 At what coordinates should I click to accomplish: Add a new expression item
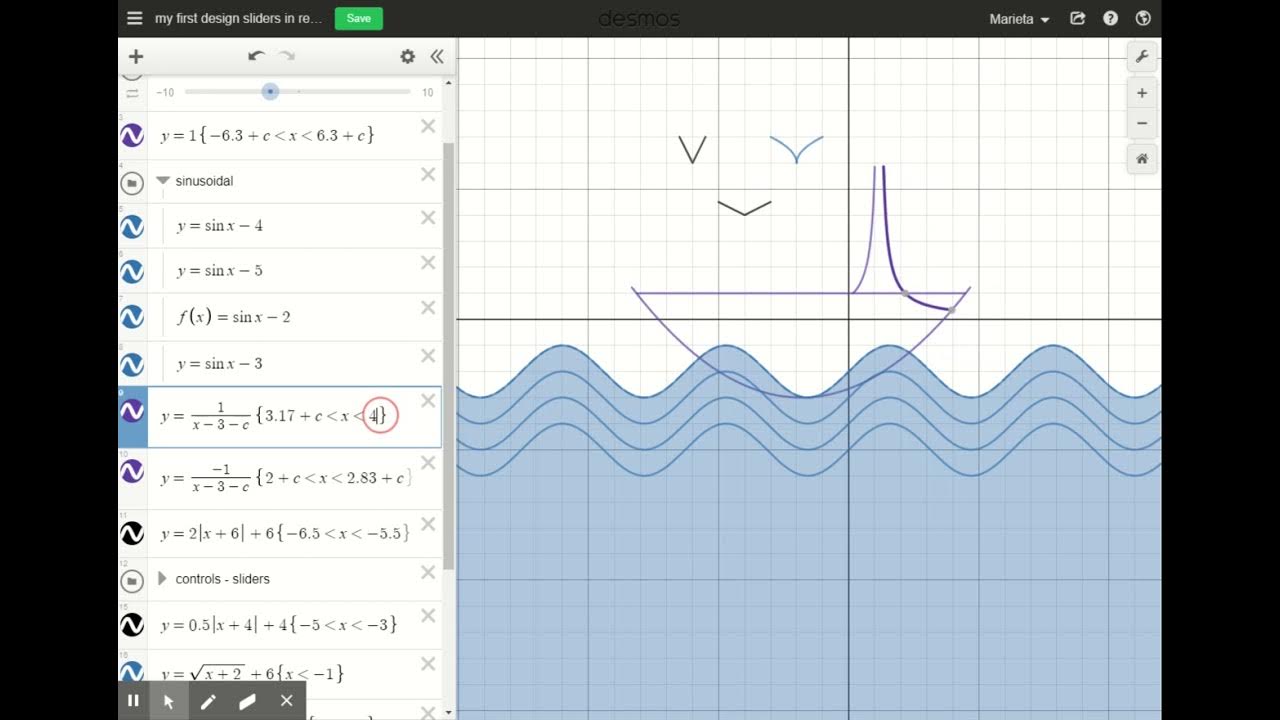pos(136,57)
